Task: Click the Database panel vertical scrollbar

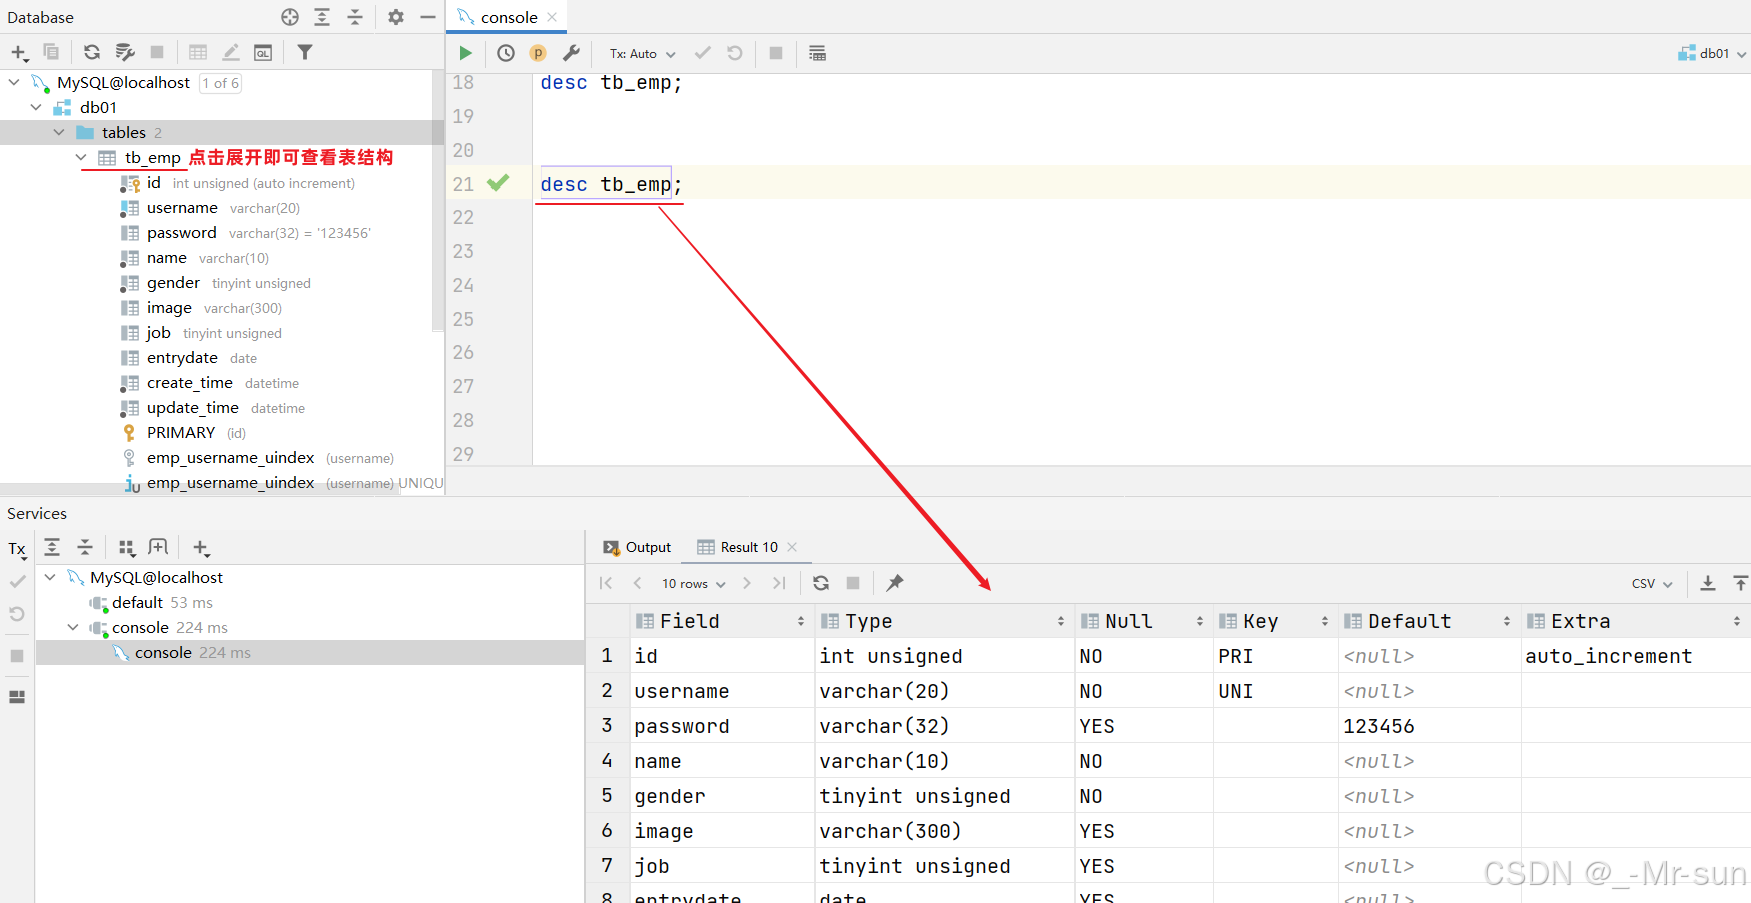Action: coord(438,200)
